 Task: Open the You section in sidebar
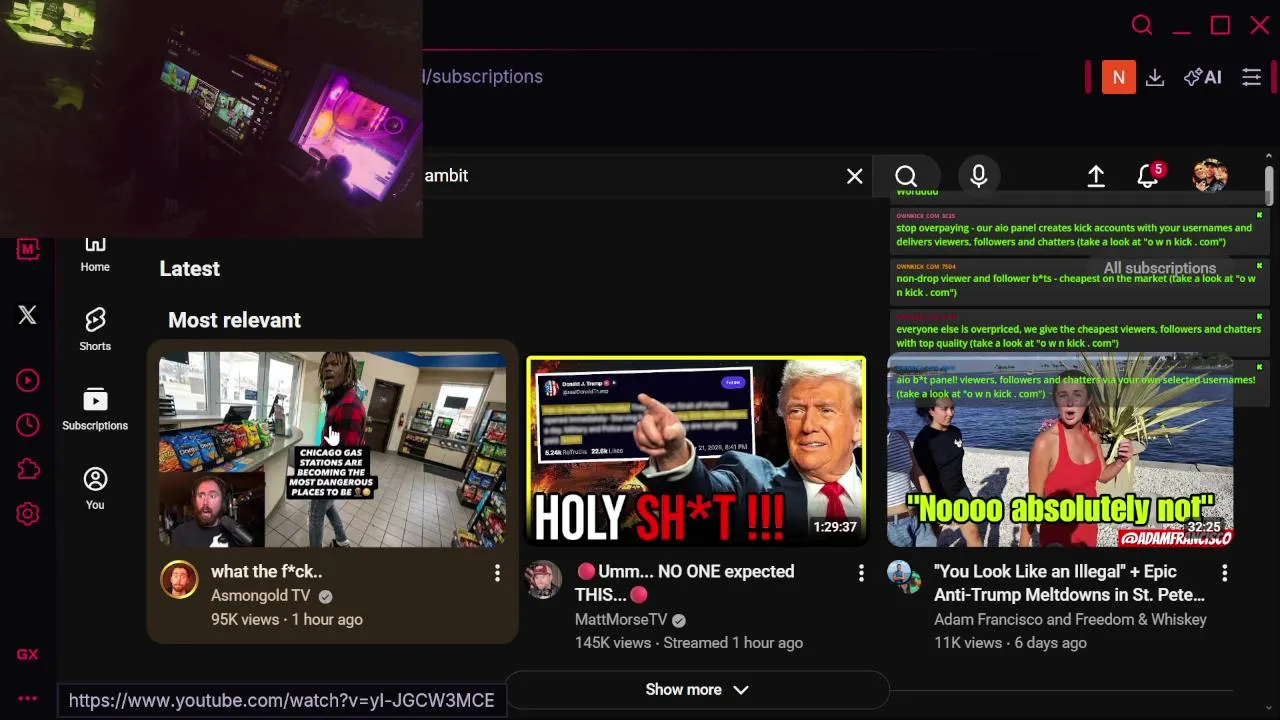tap(95, 488)
